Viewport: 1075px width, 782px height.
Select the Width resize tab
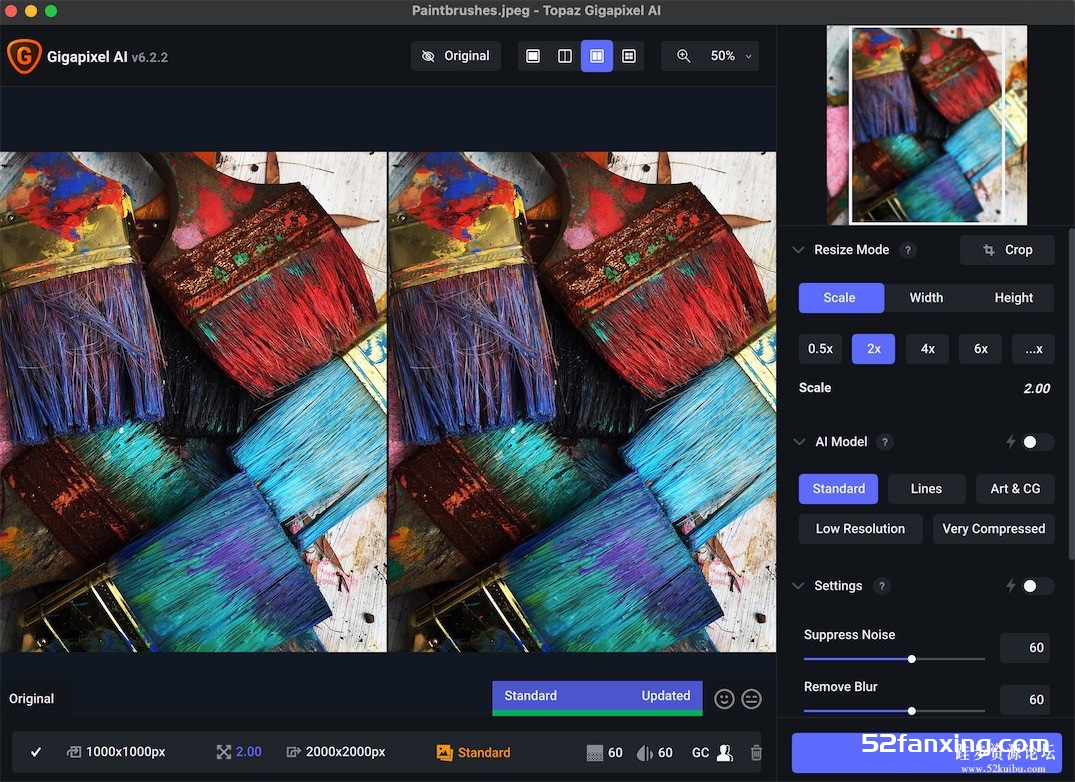coord(926,297)
